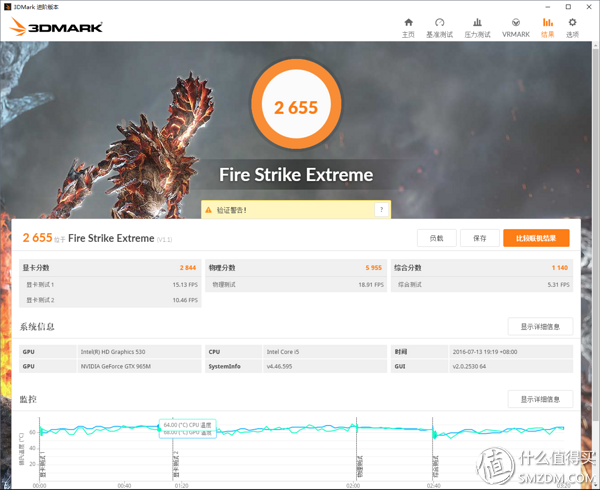The width and height of the screenshot is (600, 490).
Task: Maximize the 3DMark window
Action: coord(569,7)
